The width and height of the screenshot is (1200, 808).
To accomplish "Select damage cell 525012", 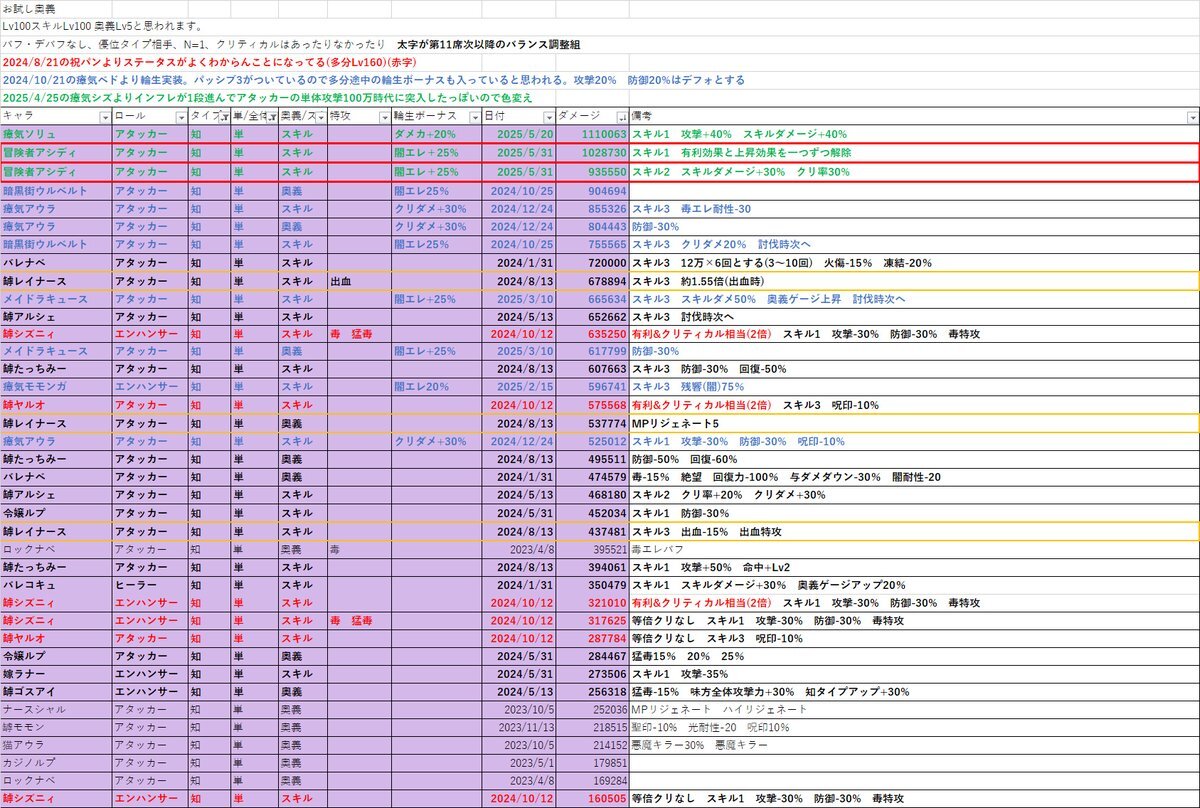I will (592, 441).
